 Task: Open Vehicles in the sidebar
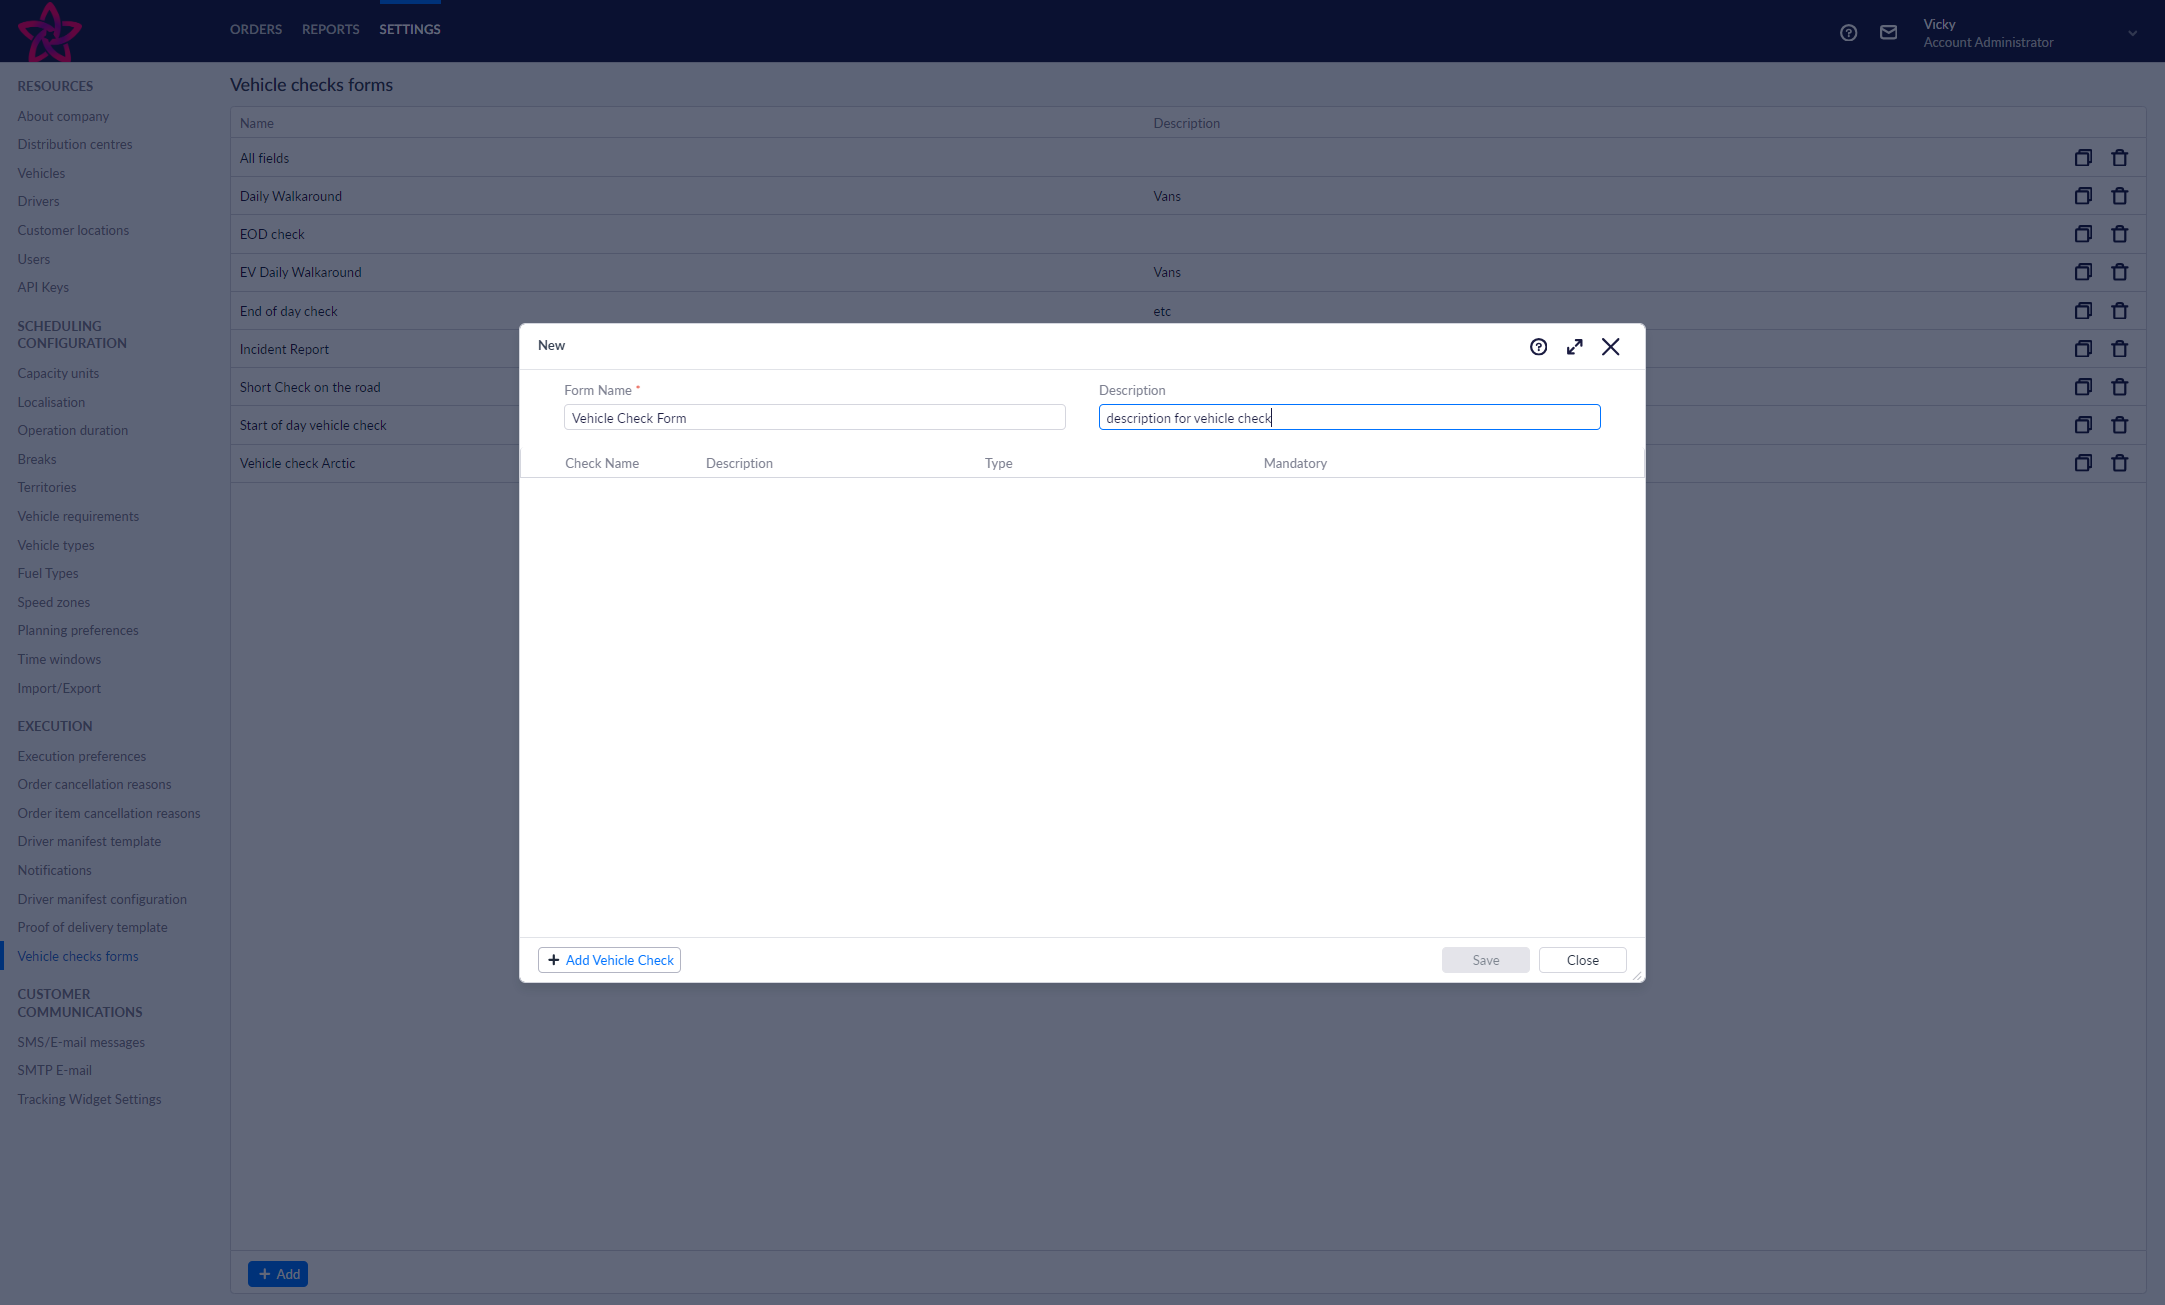pyautogui.click(x=41, y=173)
